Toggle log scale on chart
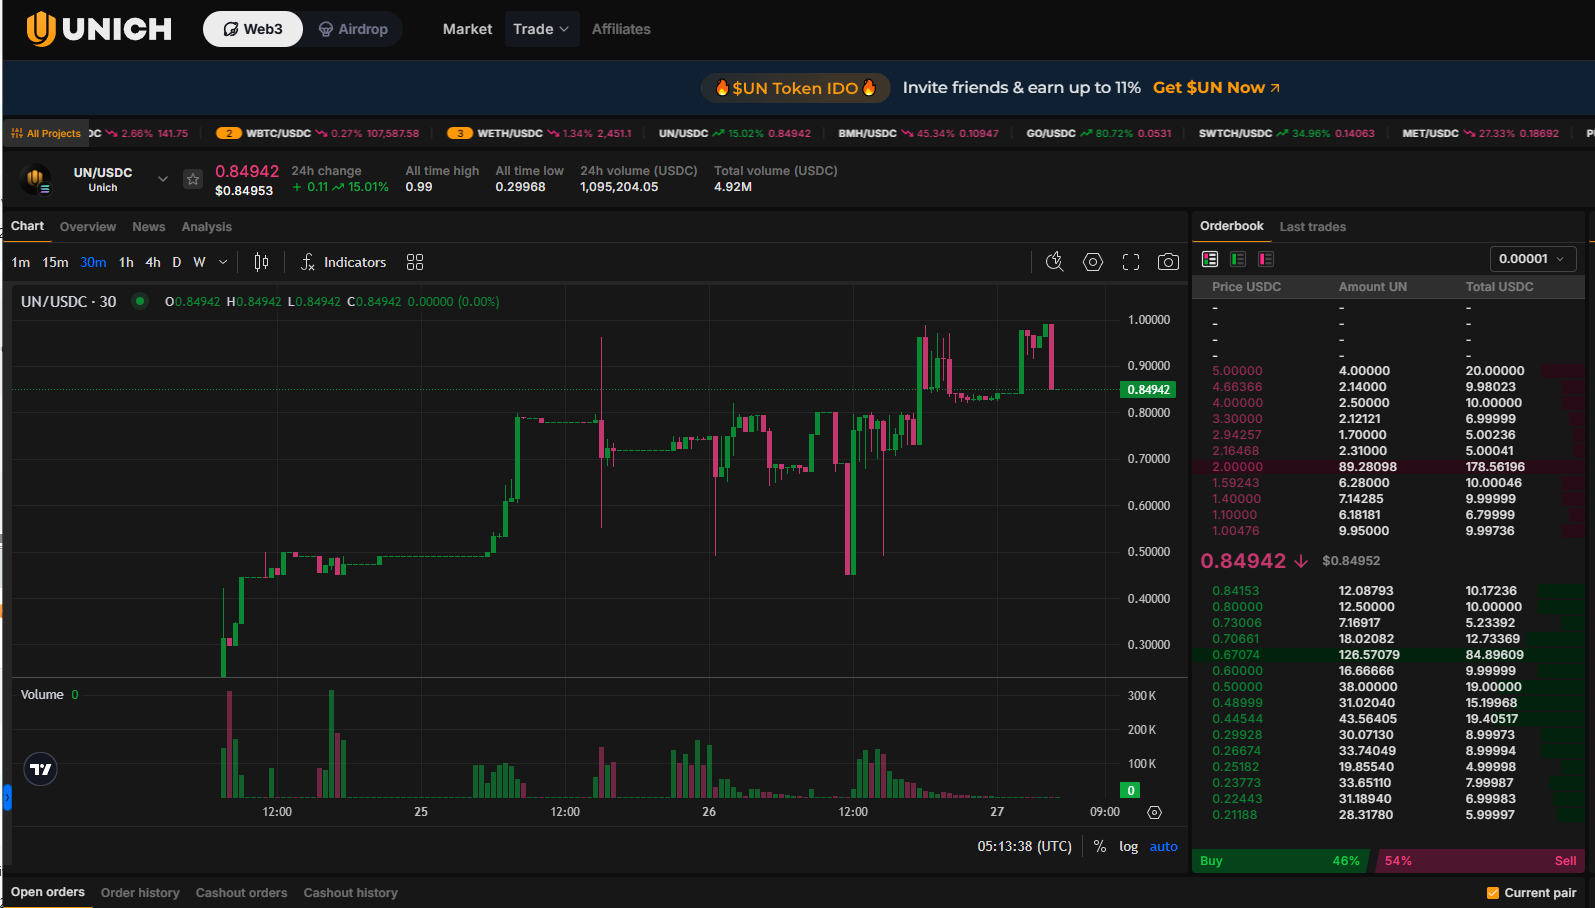Screen dimensions: 1595x908 (1128, 846)
